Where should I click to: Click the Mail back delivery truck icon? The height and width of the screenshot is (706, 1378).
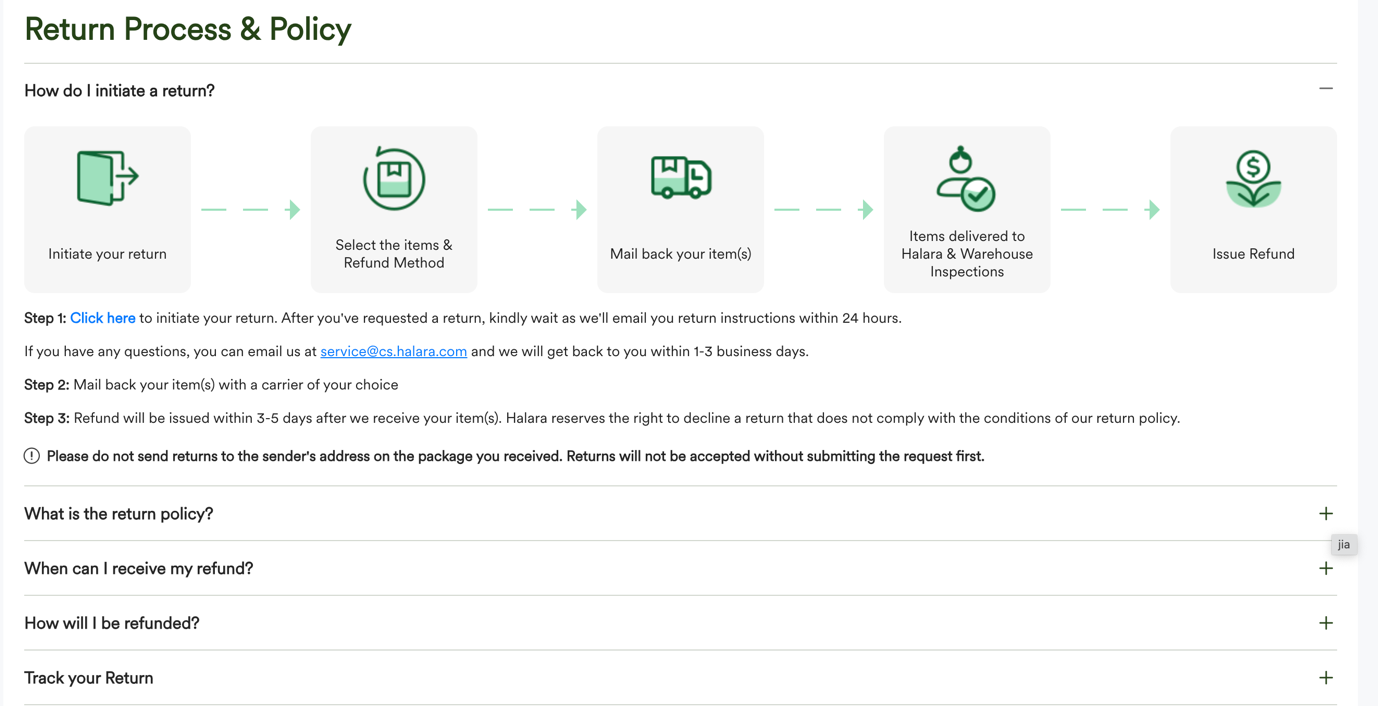681,178
